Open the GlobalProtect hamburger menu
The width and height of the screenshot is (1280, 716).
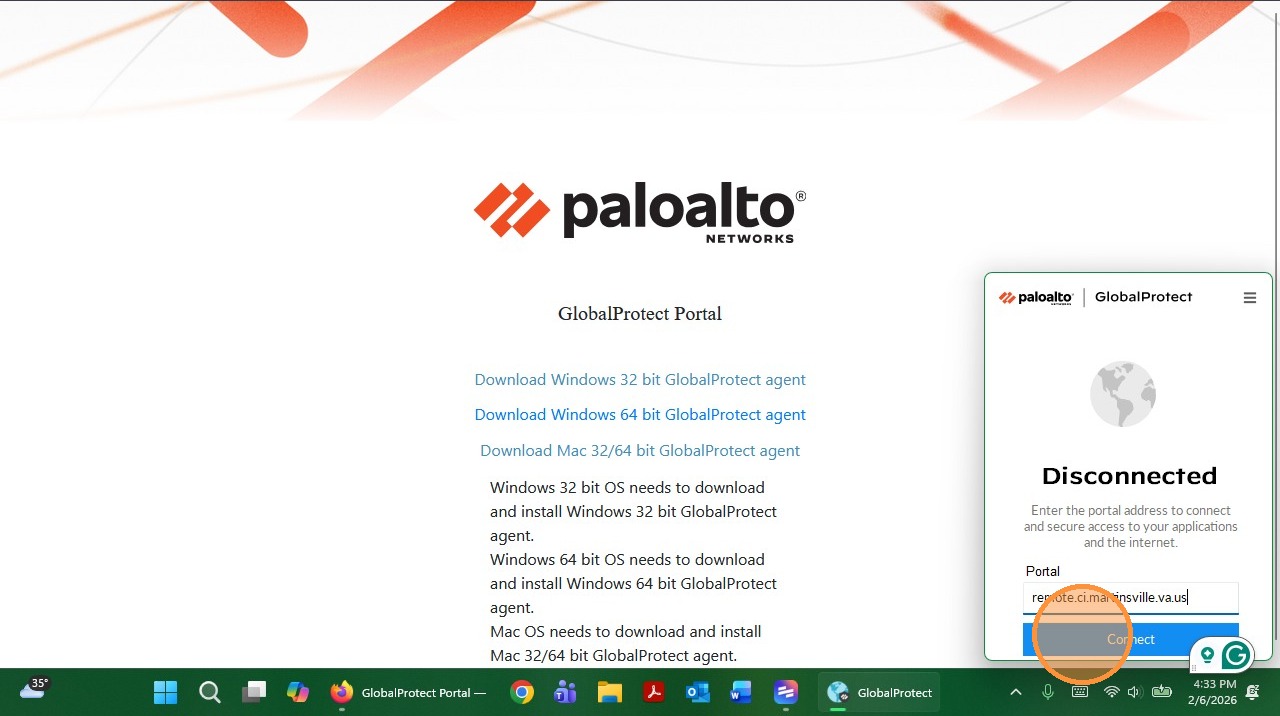tap(1249, 298)
